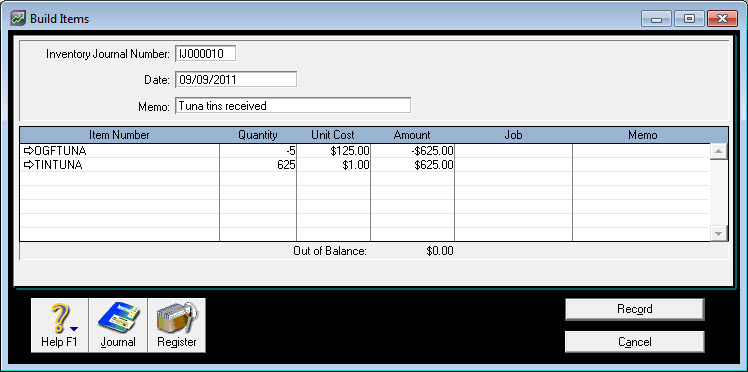Click the Build Items title bar icon
The image size is (748, 372).
(x=18, y=19)
